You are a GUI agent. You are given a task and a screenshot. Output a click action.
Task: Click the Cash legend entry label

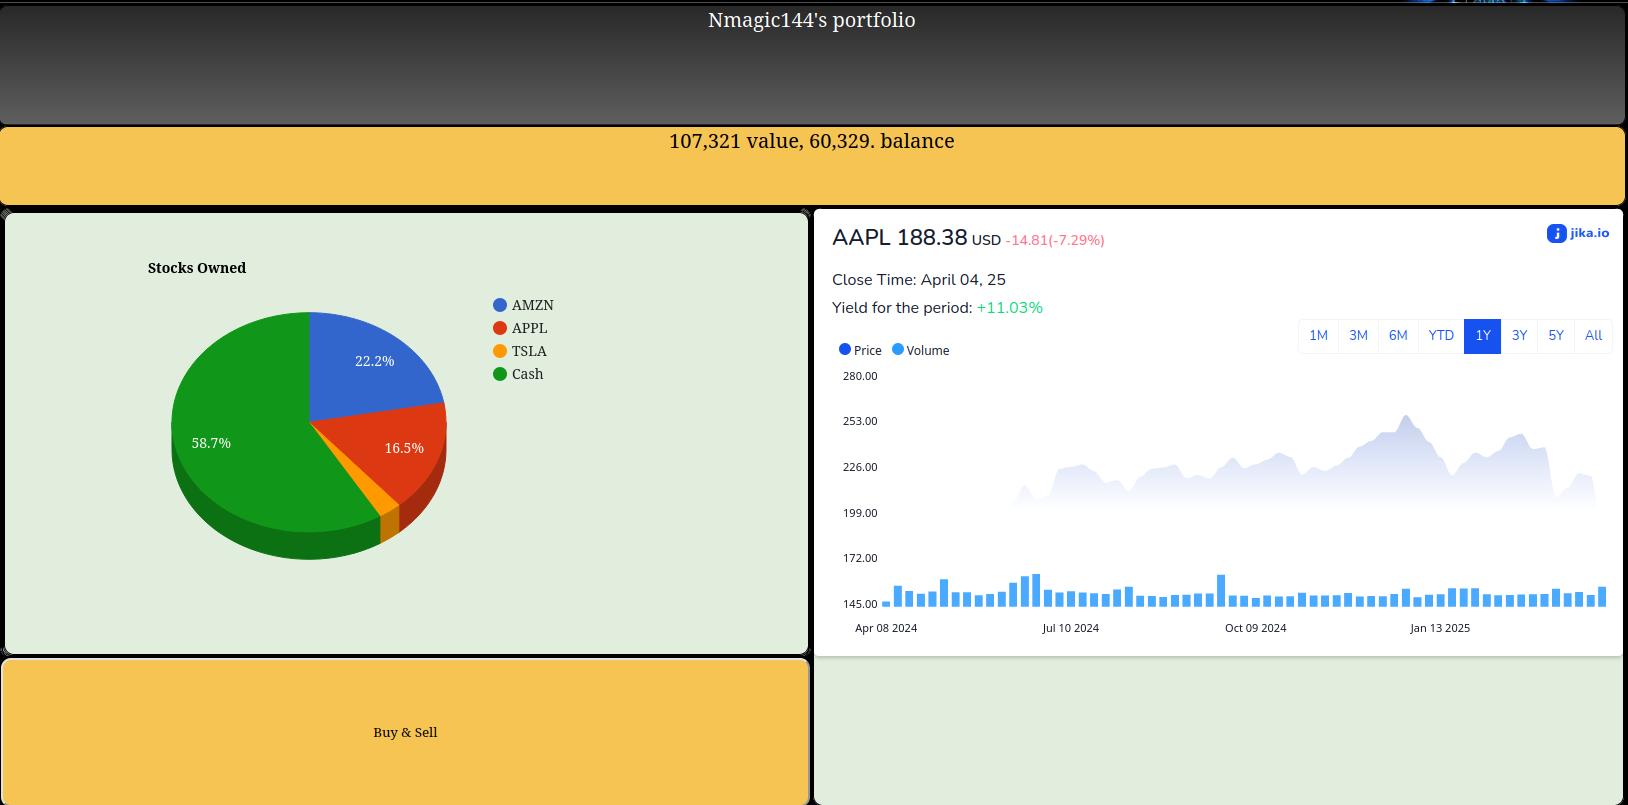click(x=527, y=374)
